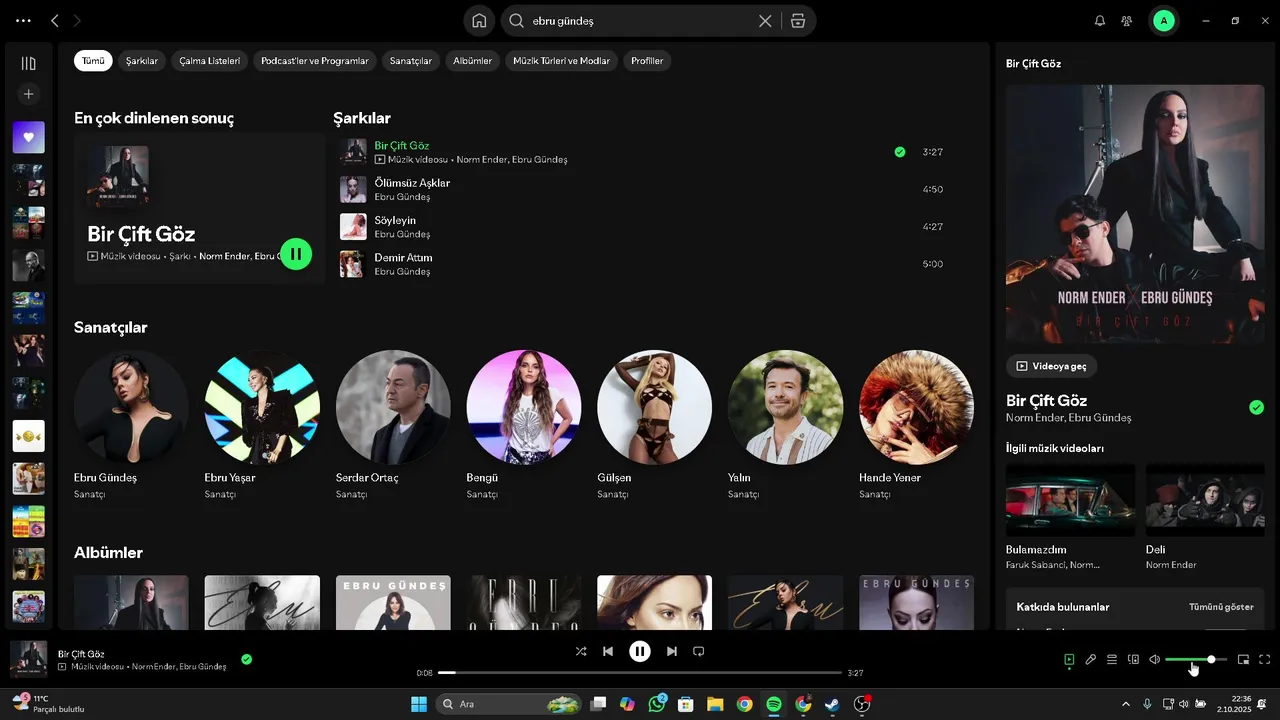Image resolution: width=1280 pixels, height=720 pixels.
Task: Open the Spotify Home page icon
Action: tap(479, 20)
